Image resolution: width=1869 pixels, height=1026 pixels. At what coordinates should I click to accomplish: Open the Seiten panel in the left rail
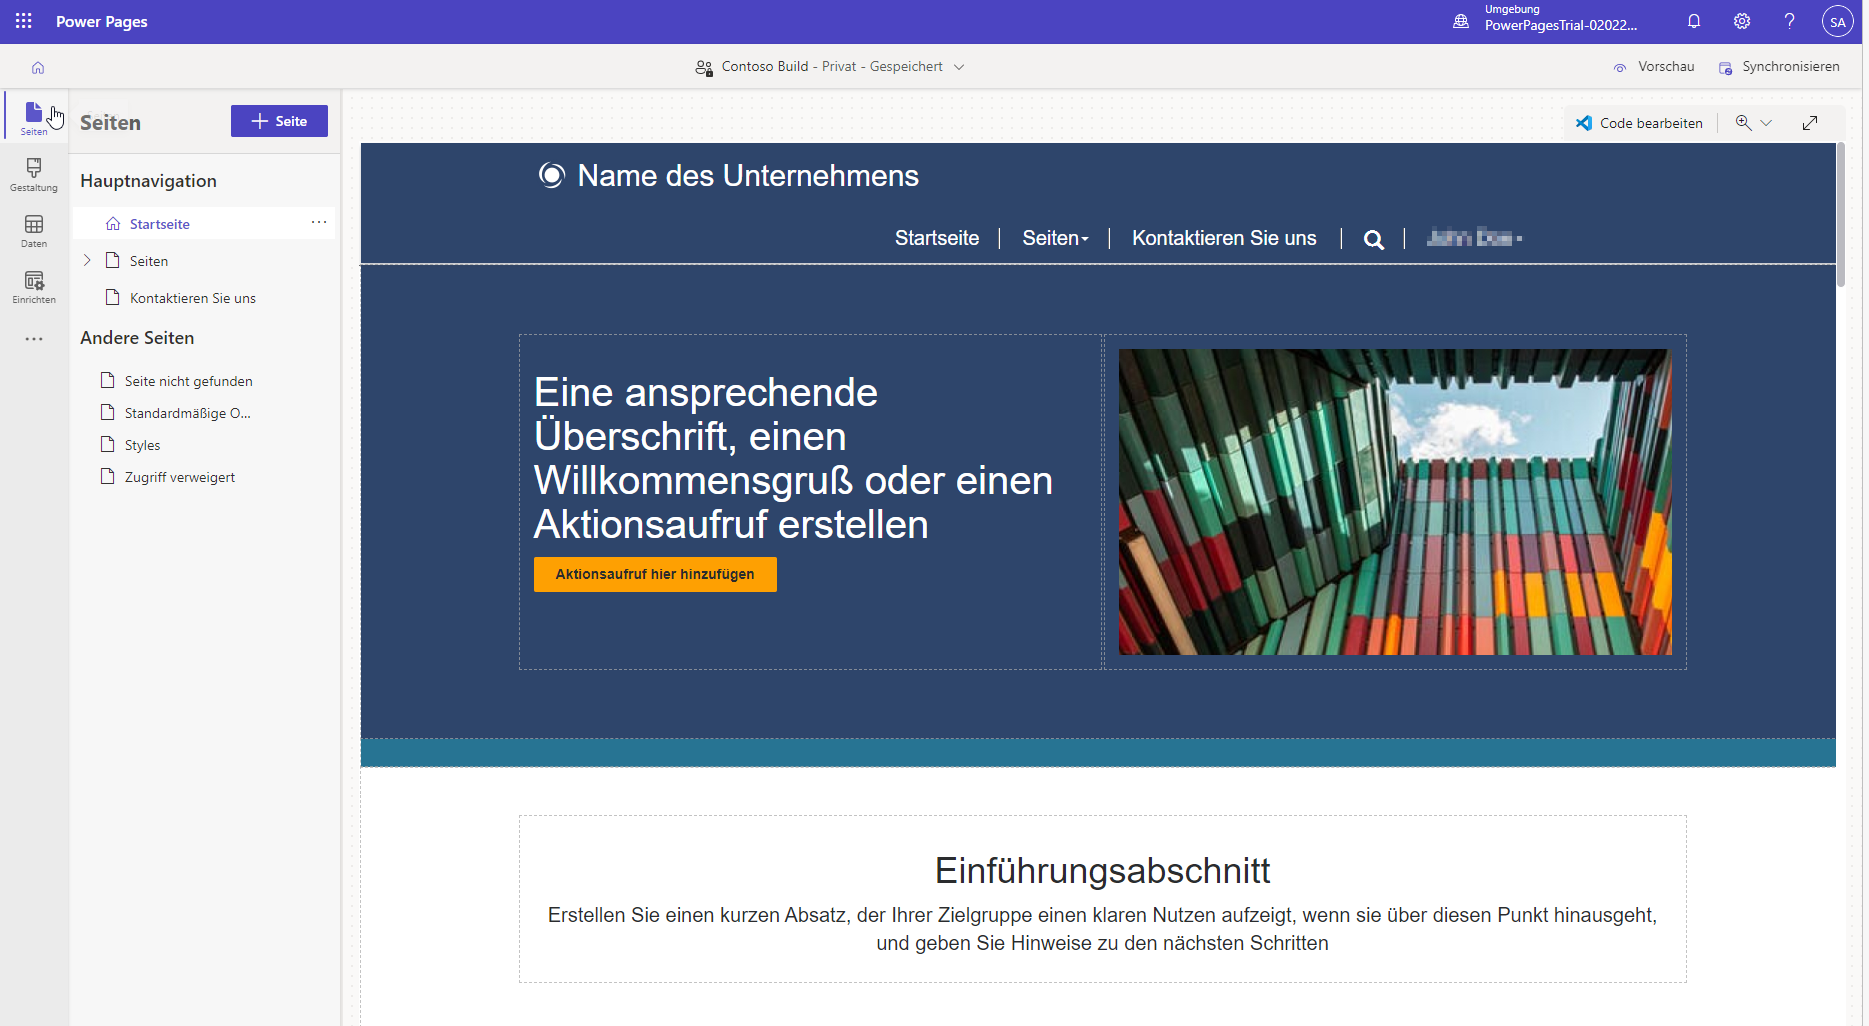33,116
